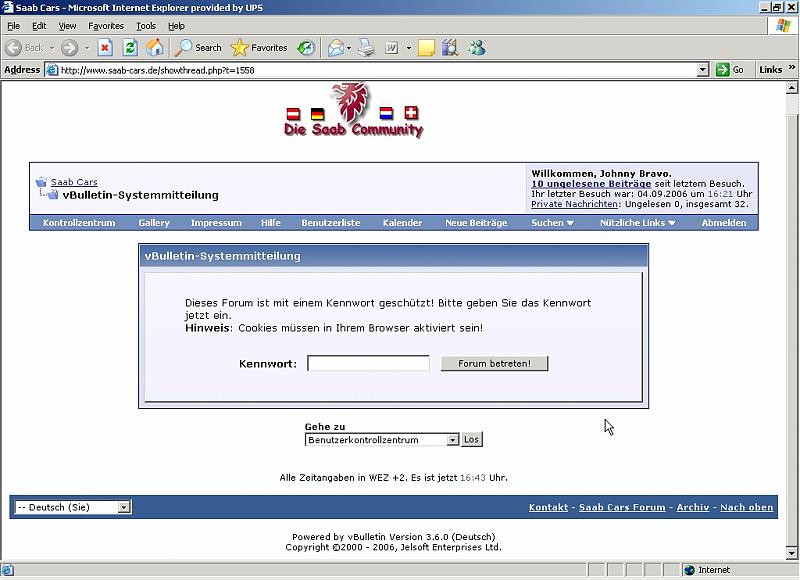Expand the Links toolbar chevron
The image size is (800, 580).
(x=792, y=67)
